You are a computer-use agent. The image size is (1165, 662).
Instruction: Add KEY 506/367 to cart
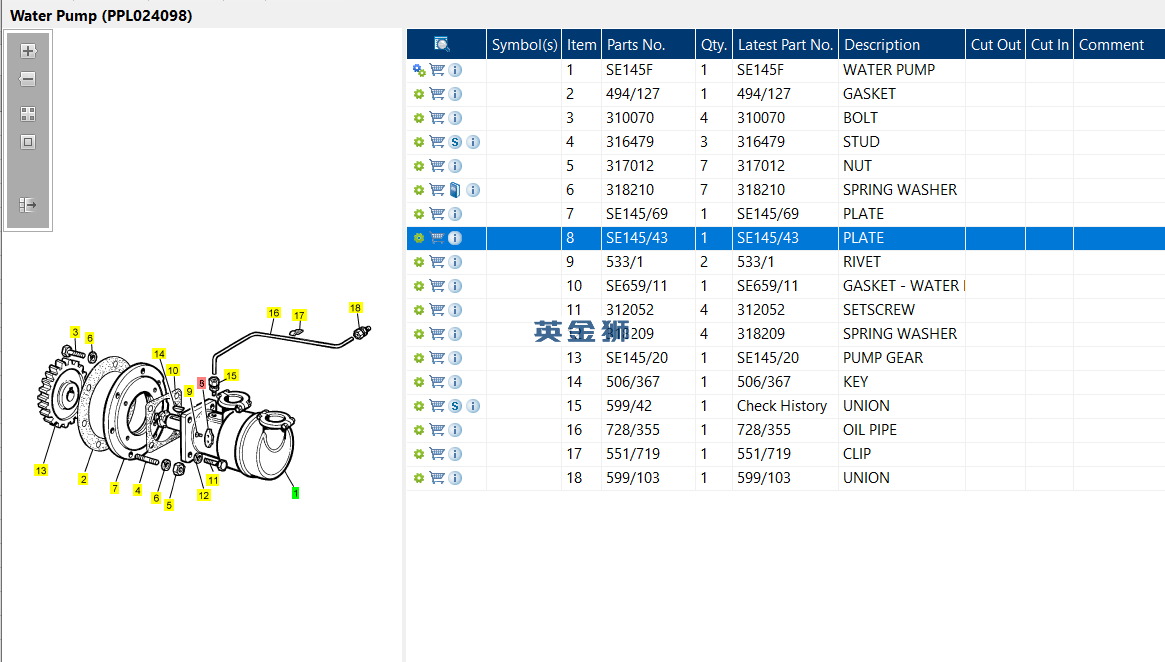(x=437, y=382)
